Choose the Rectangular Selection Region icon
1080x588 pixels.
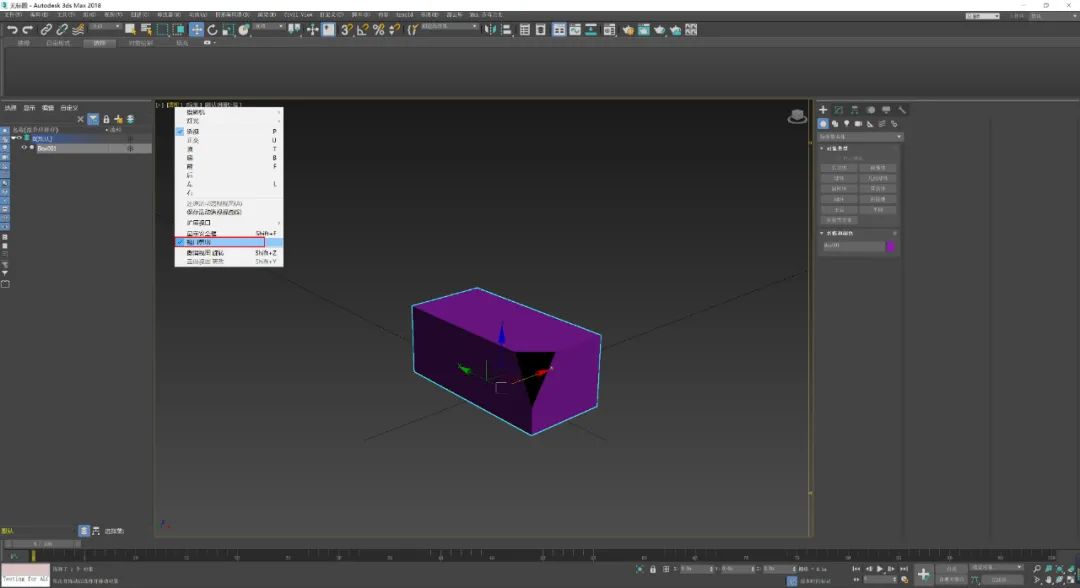[163, 30]
